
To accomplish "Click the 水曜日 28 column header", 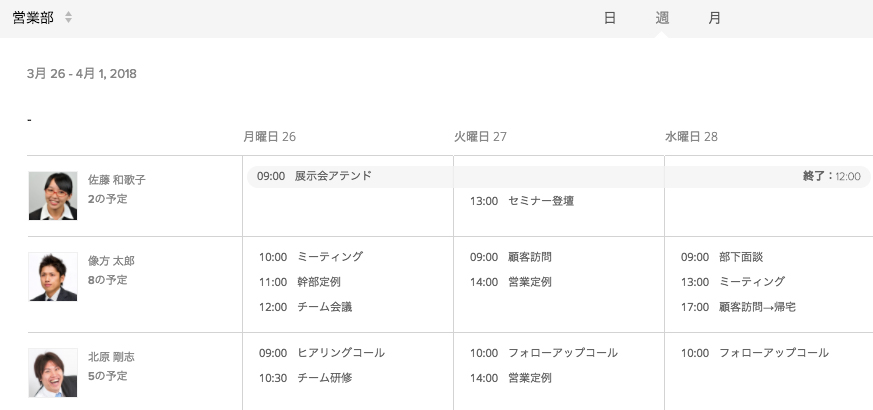I will pos(691,137).
